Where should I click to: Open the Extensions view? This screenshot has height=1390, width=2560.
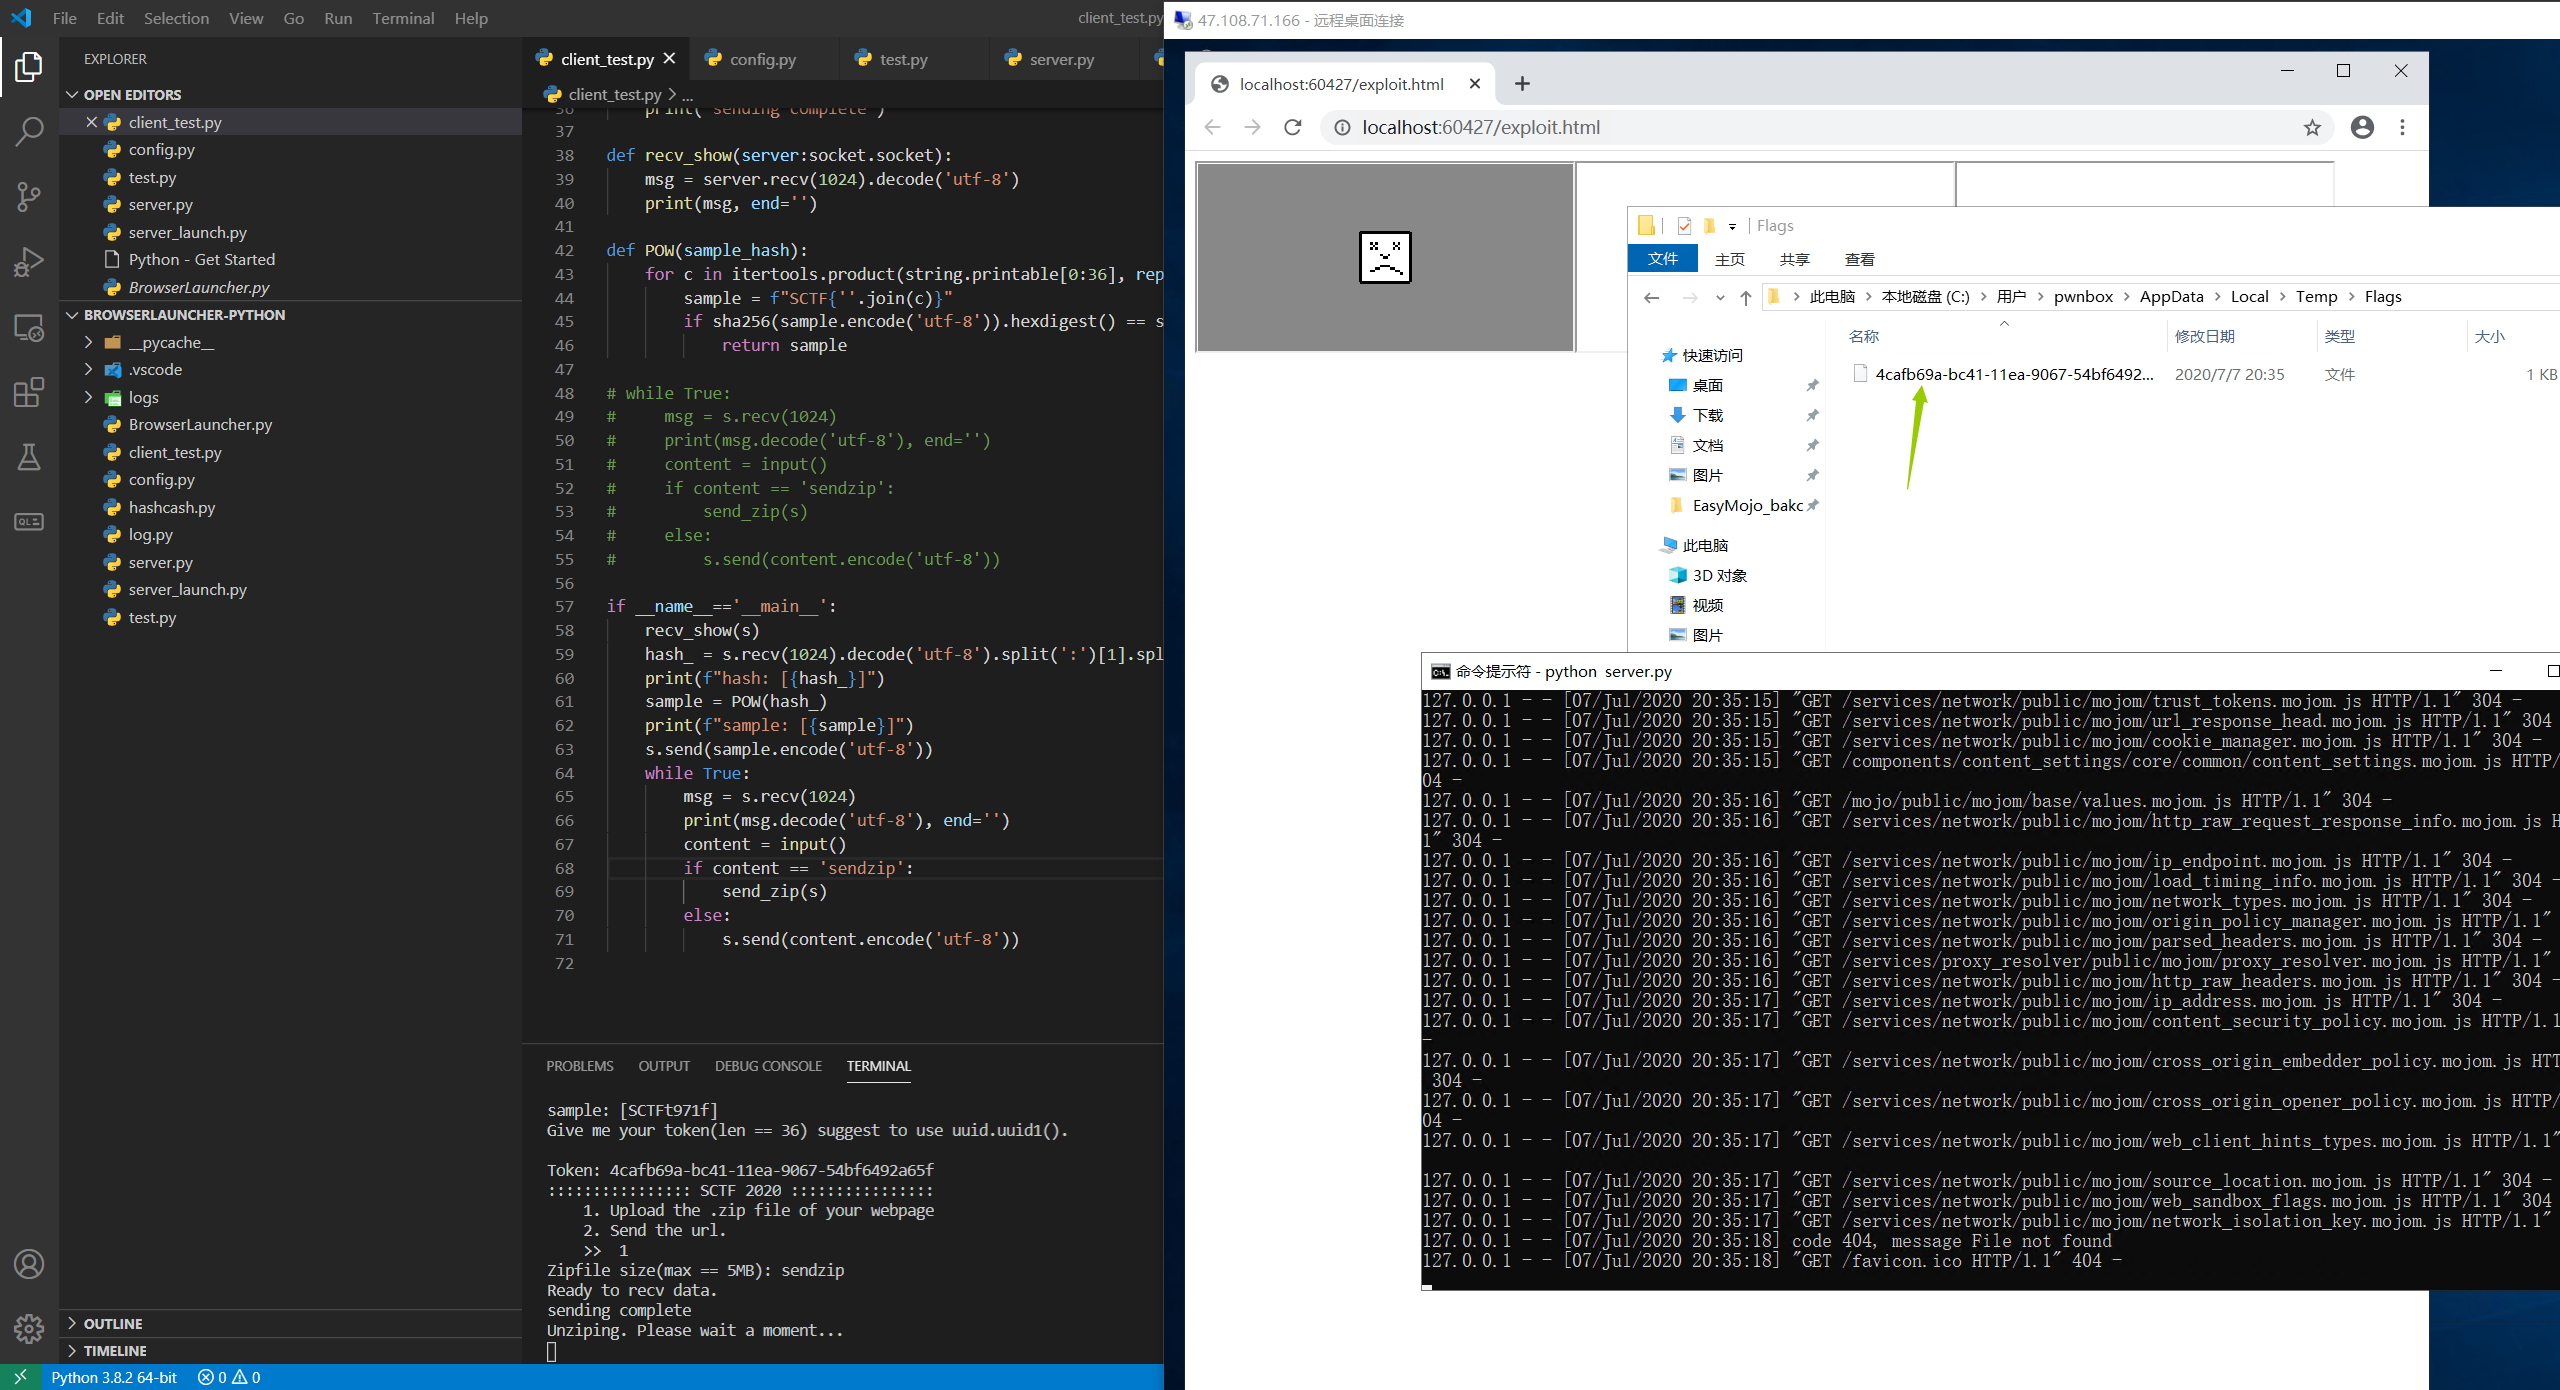coord(29,392)
